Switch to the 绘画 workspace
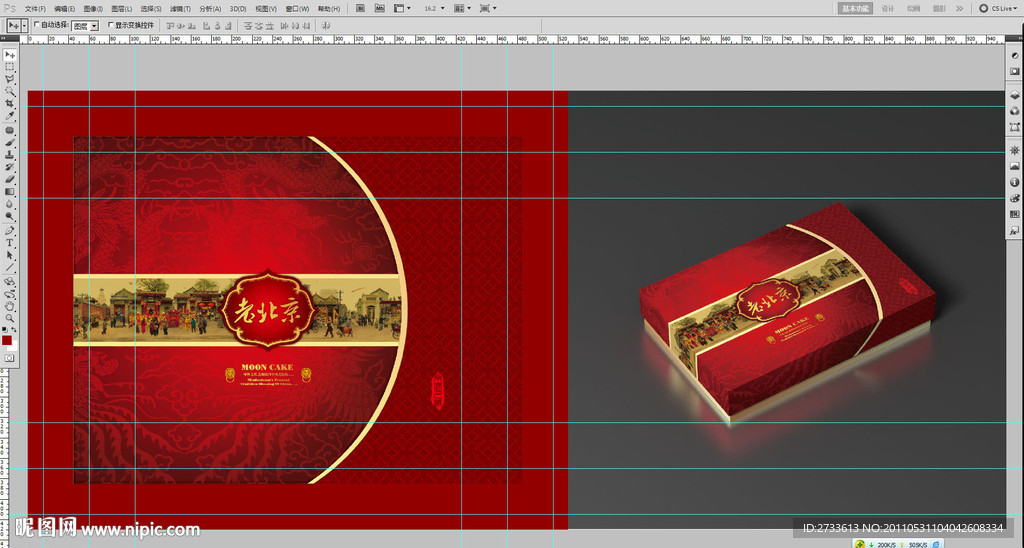1024x548 pixels. pos(913,8)
